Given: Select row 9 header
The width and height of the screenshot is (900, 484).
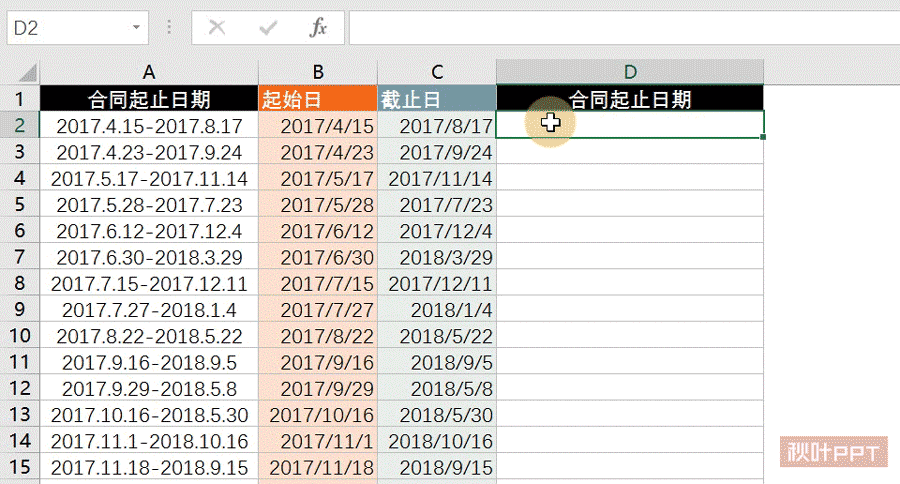Looking at the screenshot, I should [x=20, y=309].
